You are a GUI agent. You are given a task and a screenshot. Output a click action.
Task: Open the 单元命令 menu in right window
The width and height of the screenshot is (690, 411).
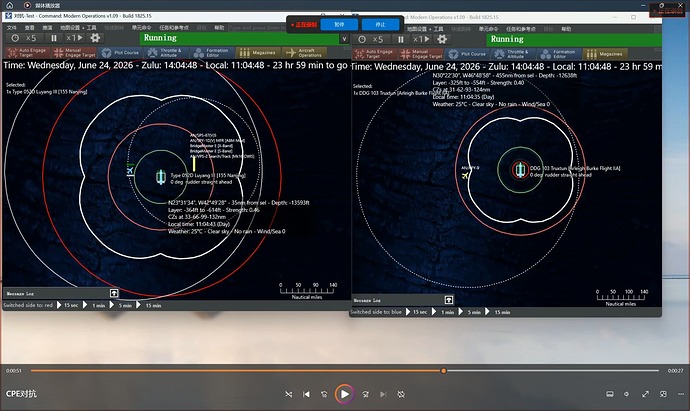coord(488,29)
